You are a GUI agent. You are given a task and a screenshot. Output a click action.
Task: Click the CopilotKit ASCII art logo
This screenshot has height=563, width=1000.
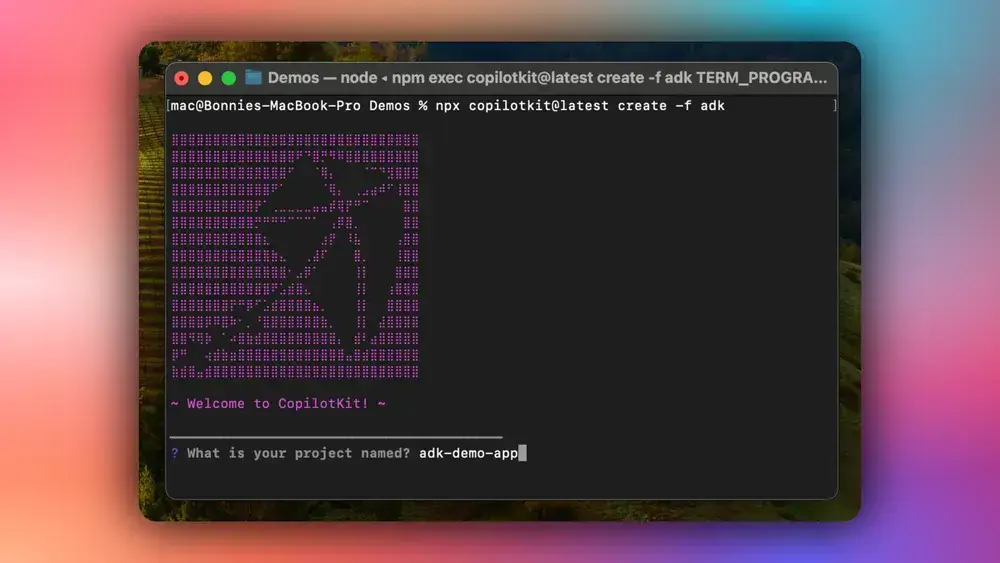click(295, 256)
